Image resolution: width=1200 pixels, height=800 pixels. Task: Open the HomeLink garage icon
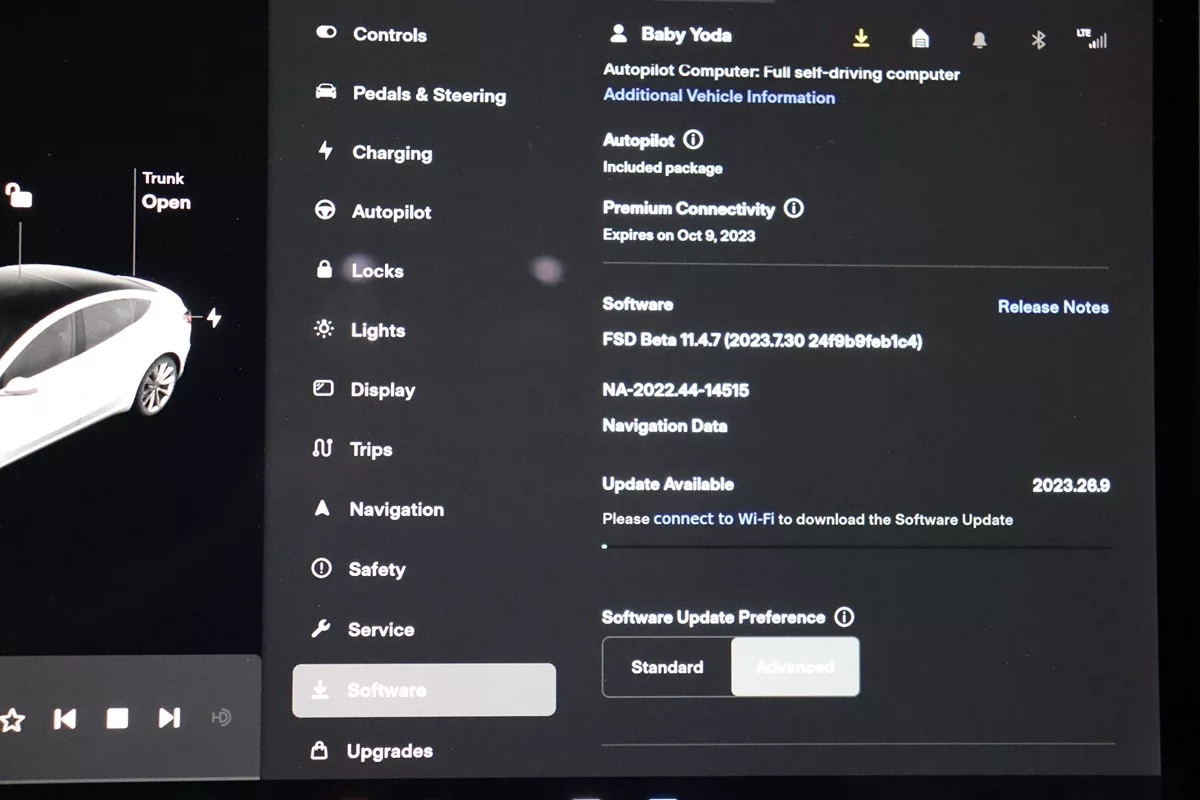pyautogui.click(x=920, y=38)
